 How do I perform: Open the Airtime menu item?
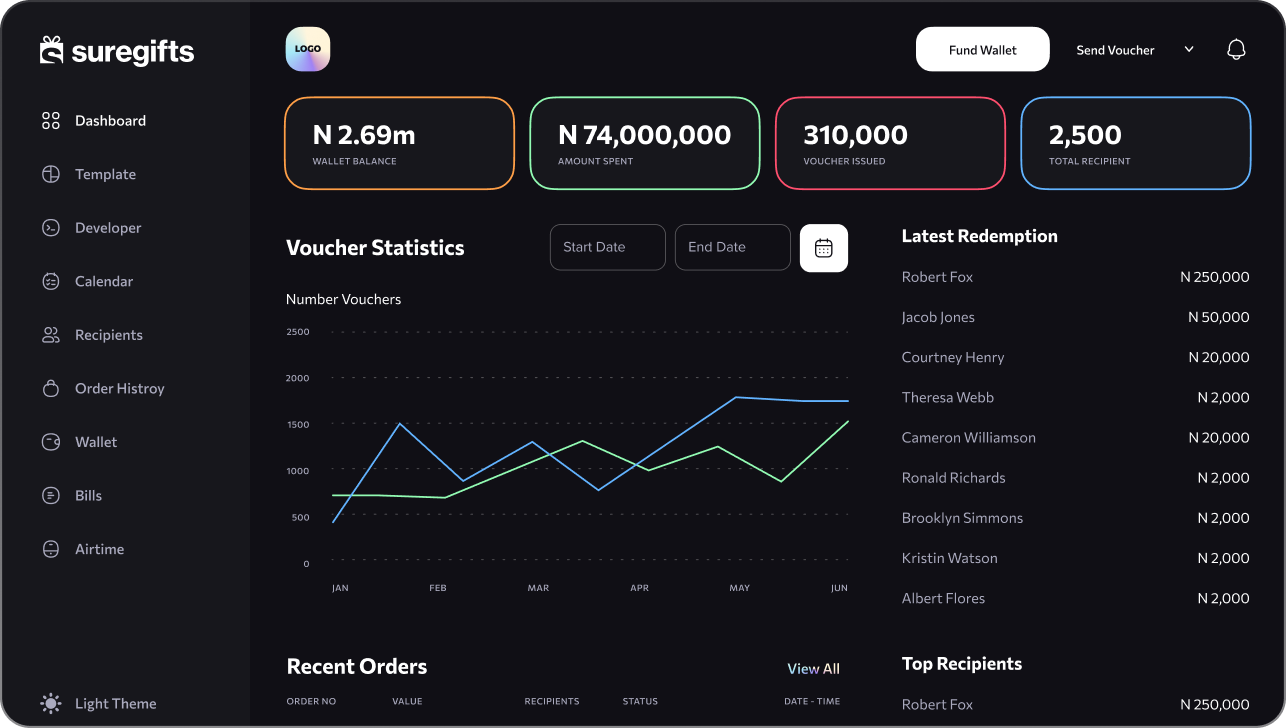[x=99, y=549]
